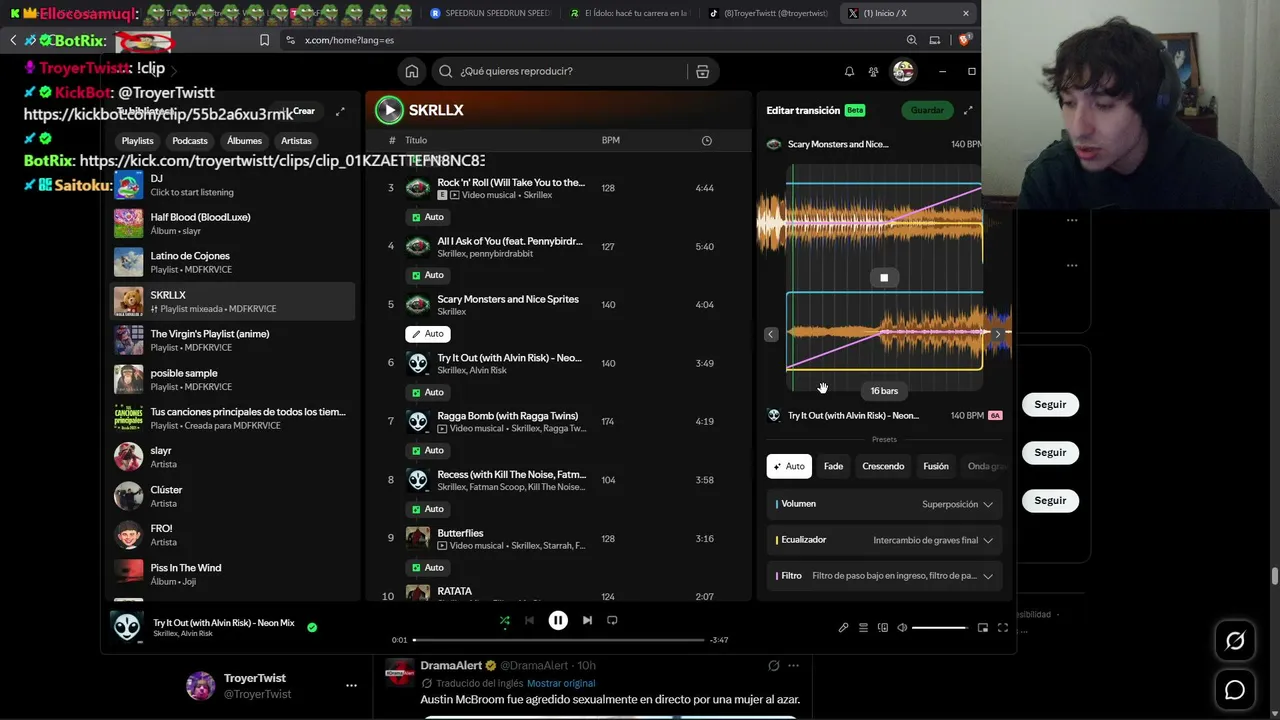
Task: Mute audio with the speaker icon
Action: pos(902,628)
